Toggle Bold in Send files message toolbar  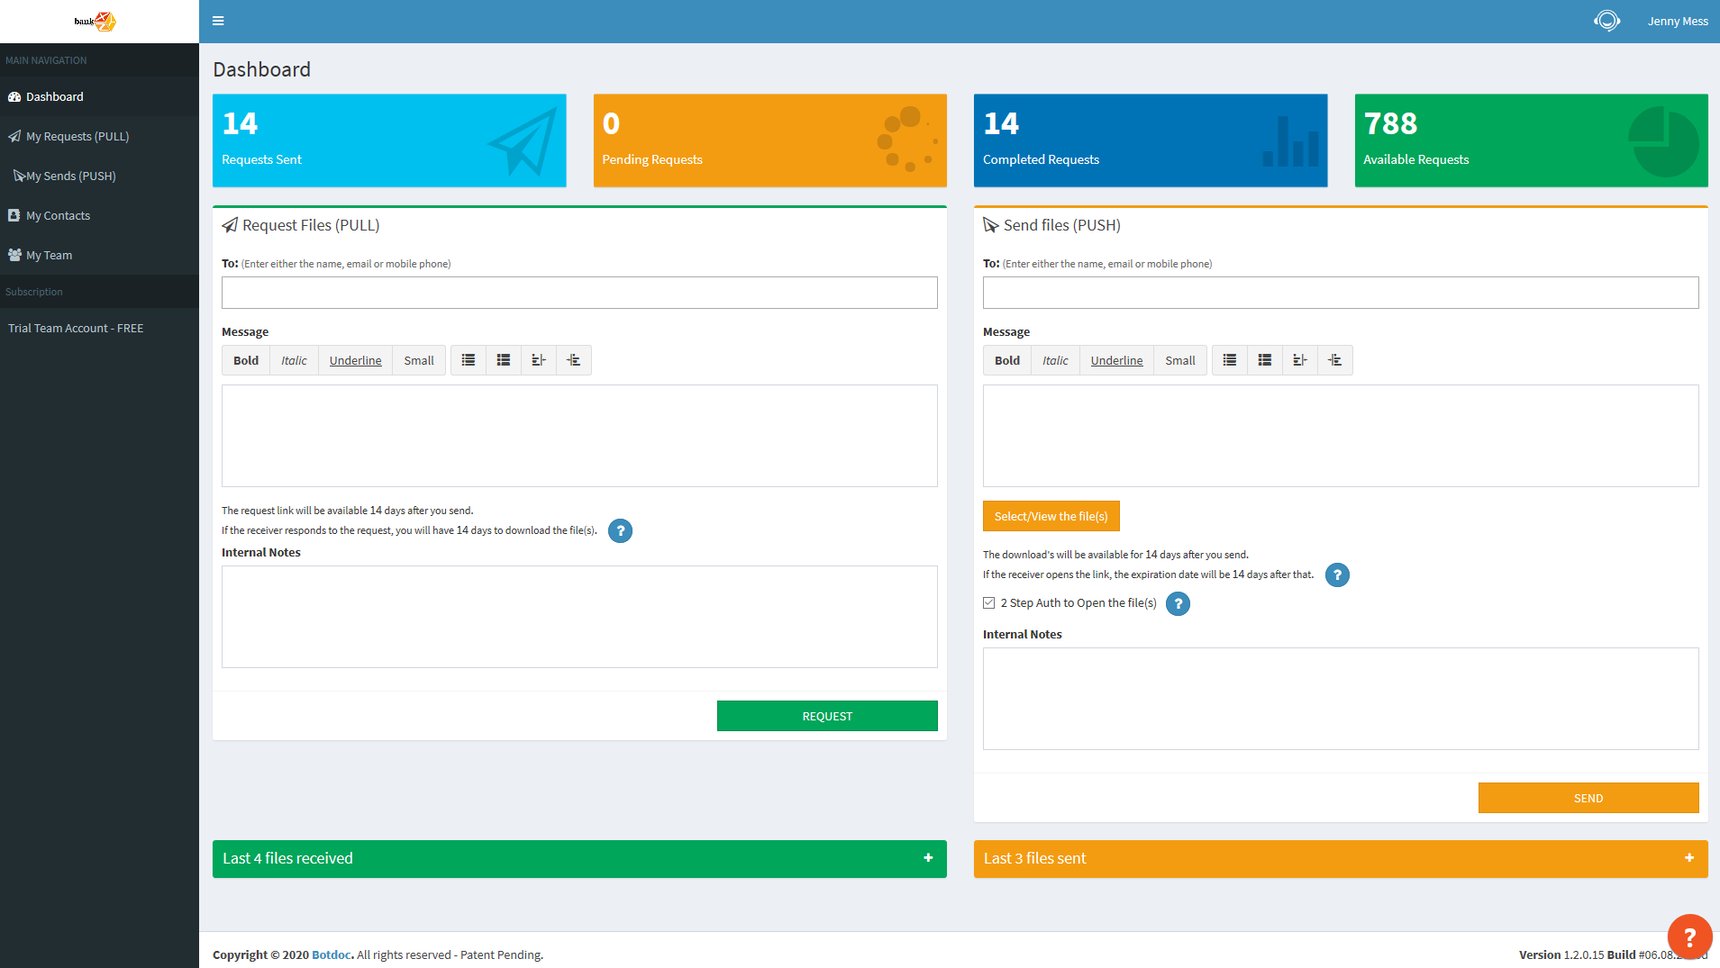(x=1007, y=361)
